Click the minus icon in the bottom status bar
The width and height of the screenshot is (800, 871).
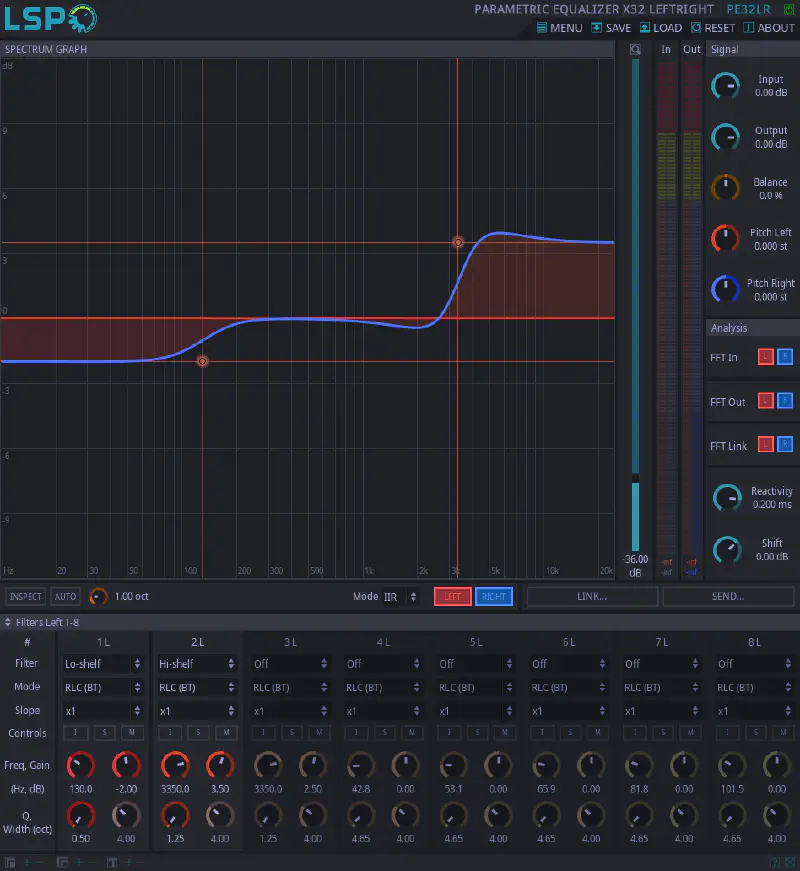point(37,862)
